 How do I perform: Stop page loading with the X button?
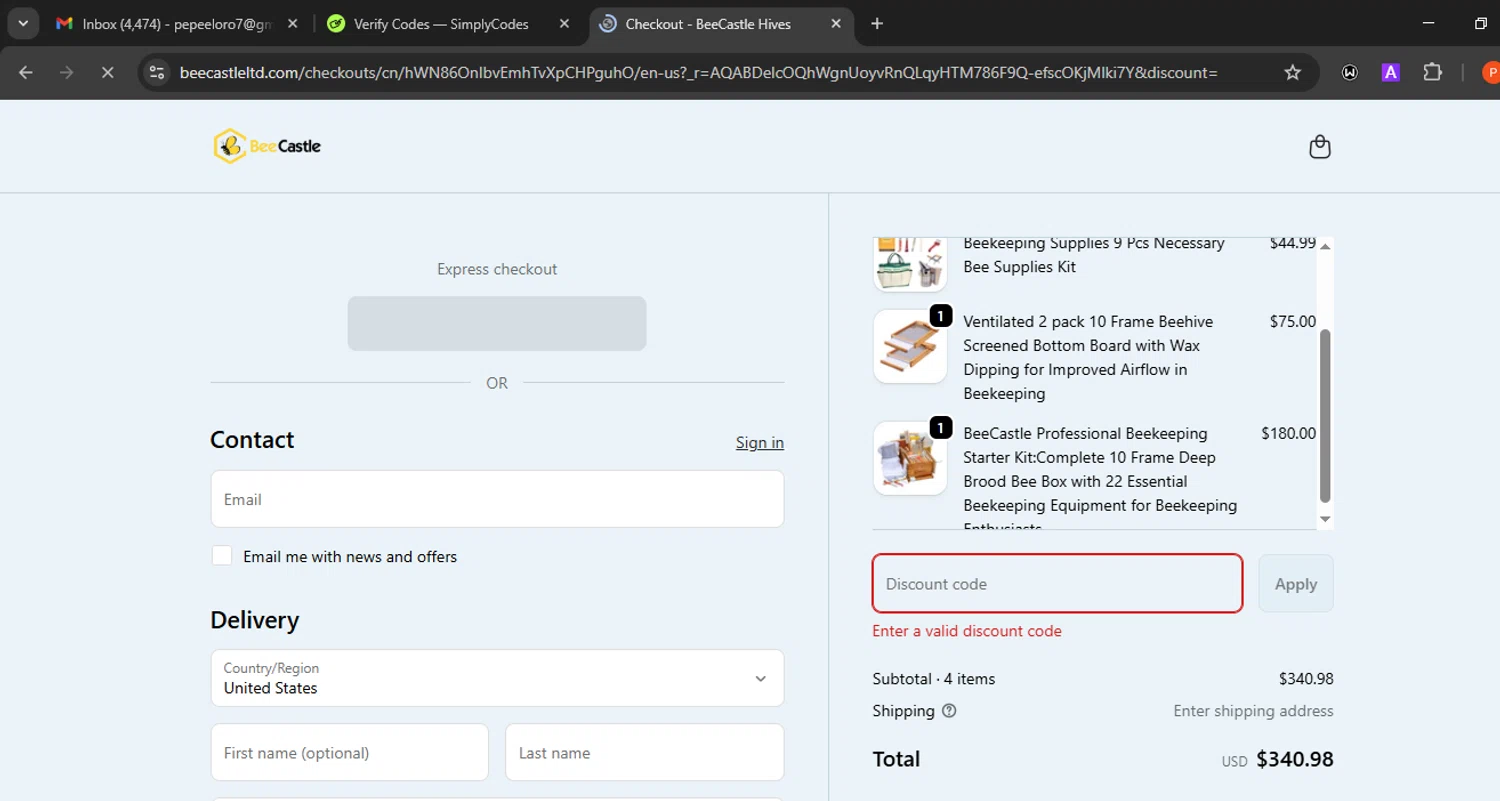click(x=108, y=72)
